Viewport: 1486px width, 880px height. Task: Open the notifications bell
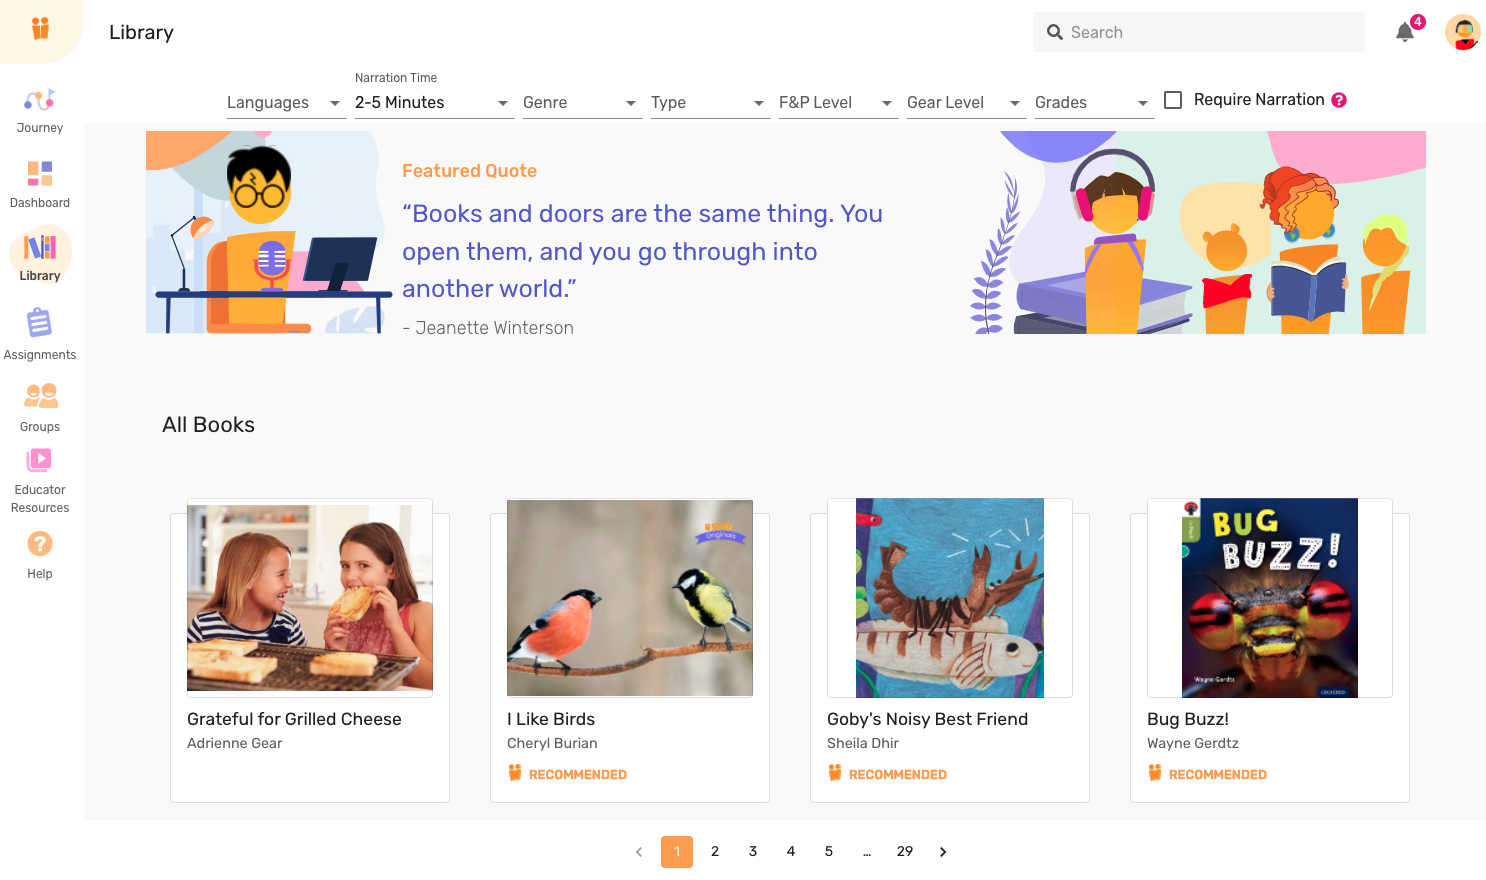1404,32
